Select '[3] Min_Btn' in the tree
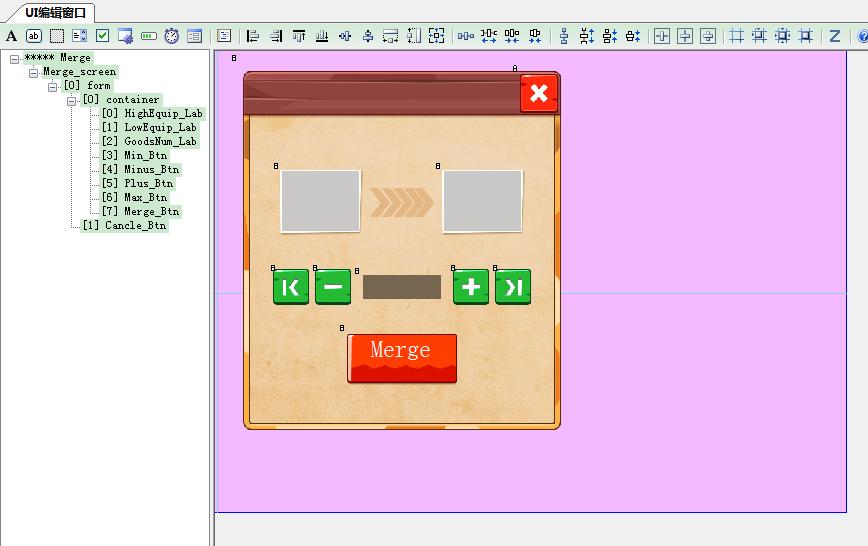The height and width of the screenshot is (546, 868). click(x=135, y=156)
